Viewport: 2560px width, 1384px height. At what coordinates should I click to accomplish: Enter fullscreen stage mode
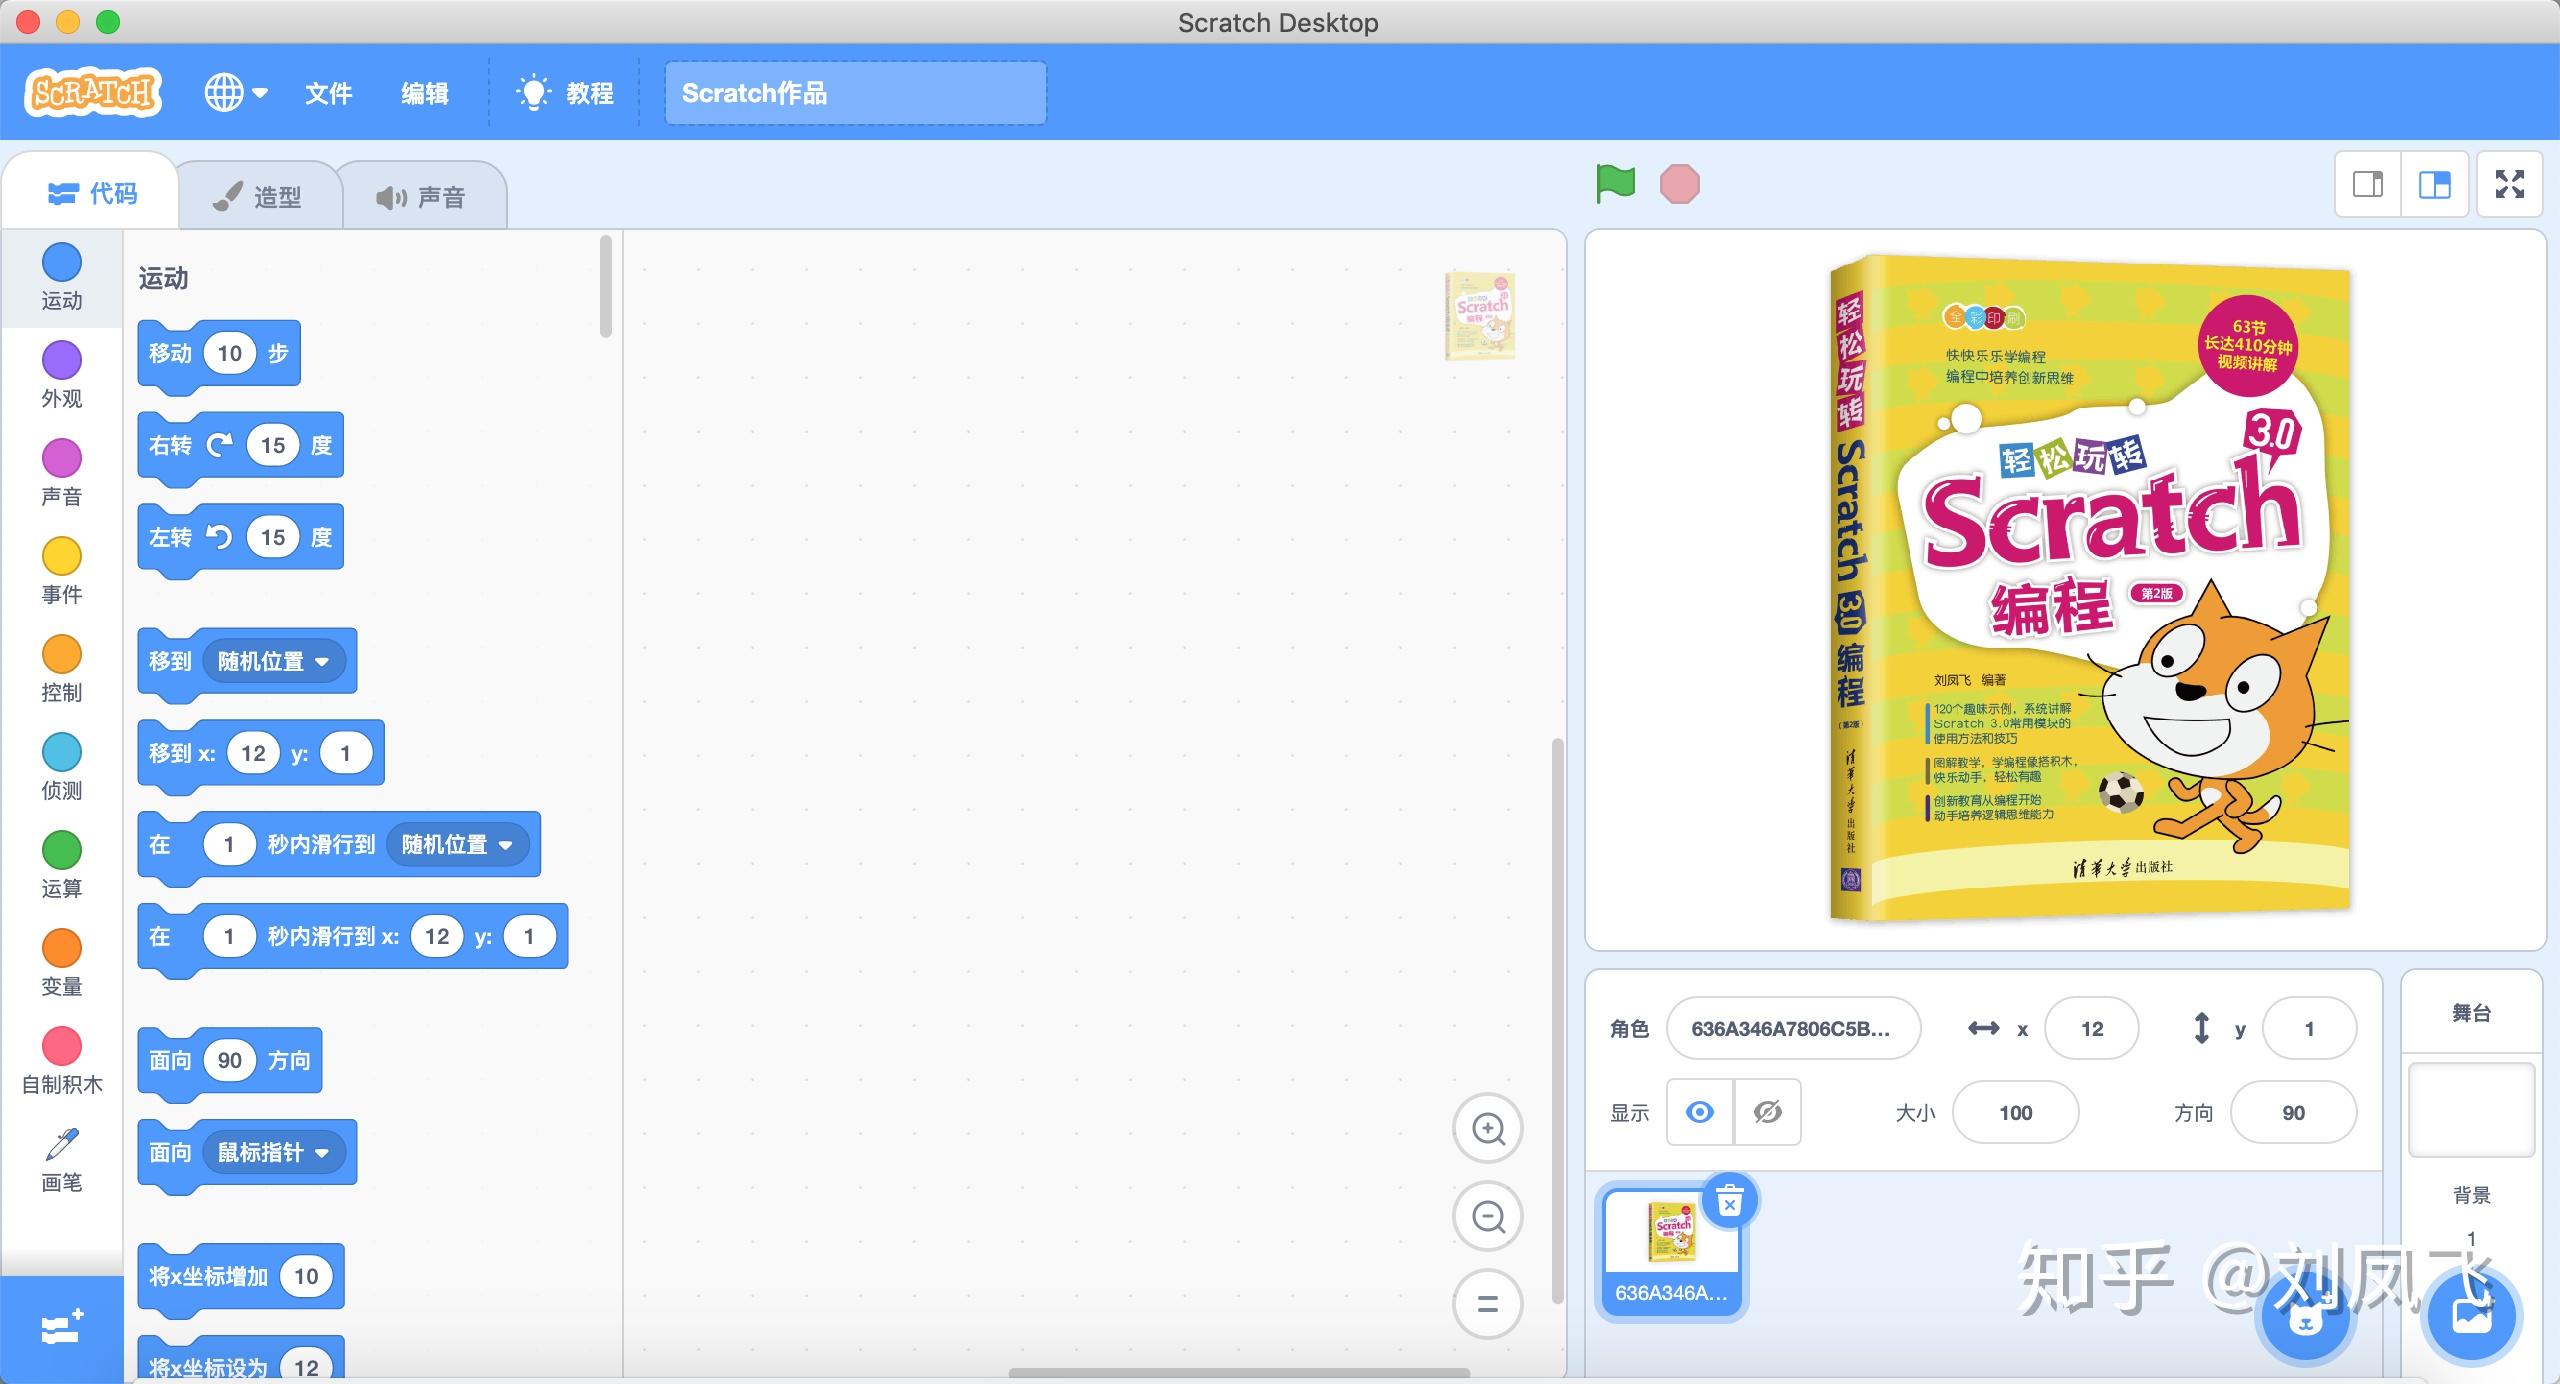tap(2509, 184)
